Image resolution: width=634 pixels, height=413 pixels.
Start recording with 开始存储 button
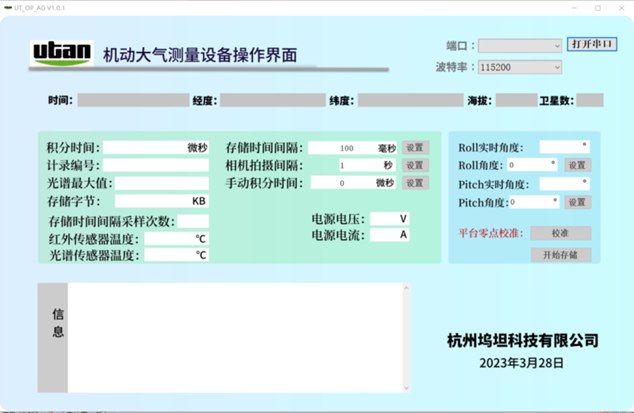click(560, 254)
